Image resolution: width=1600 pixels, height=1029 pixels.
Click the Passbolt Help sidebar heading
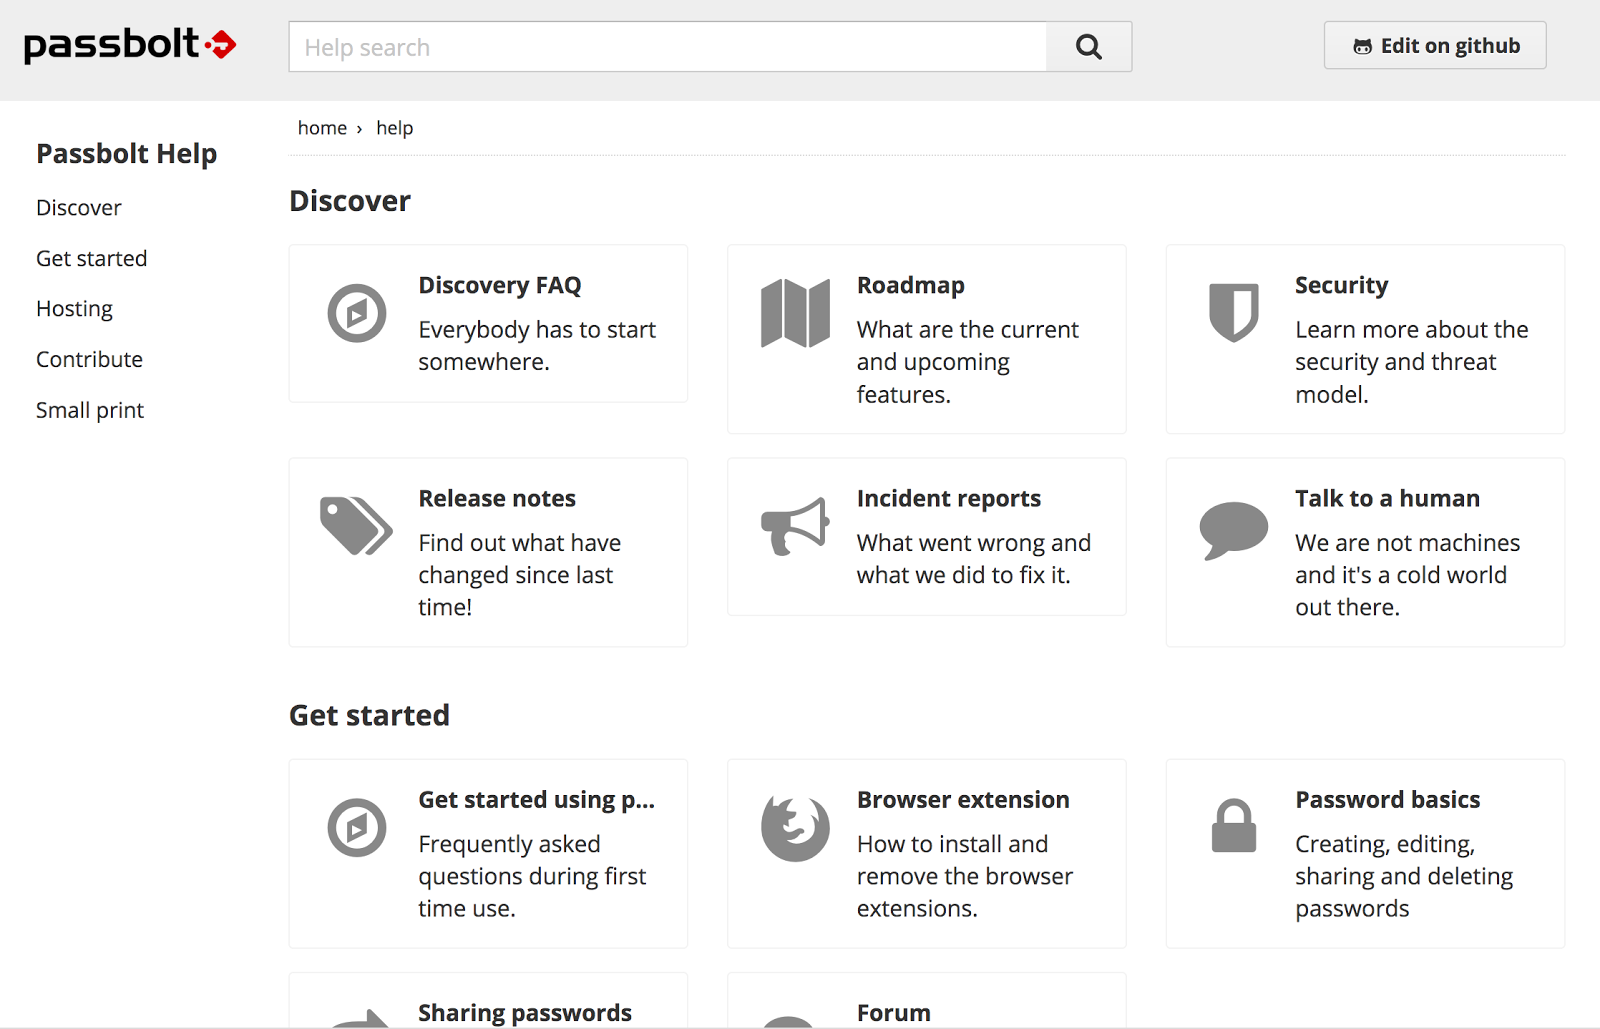click(x=127, y=154)
